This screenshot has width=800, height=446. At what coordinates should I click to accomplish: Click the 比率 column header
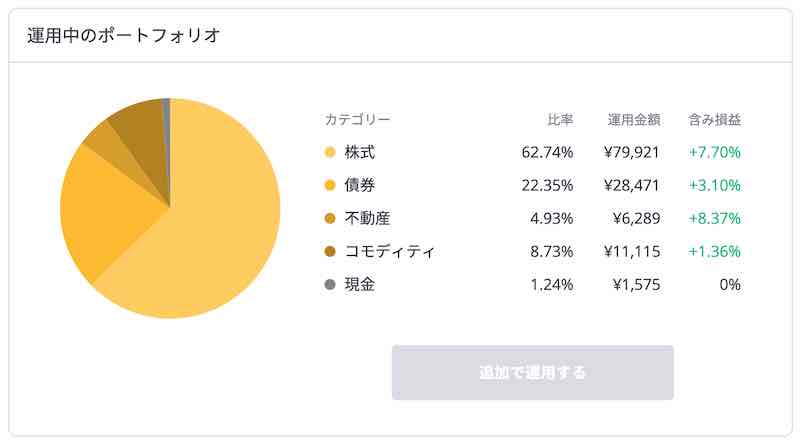coord(560,120)
